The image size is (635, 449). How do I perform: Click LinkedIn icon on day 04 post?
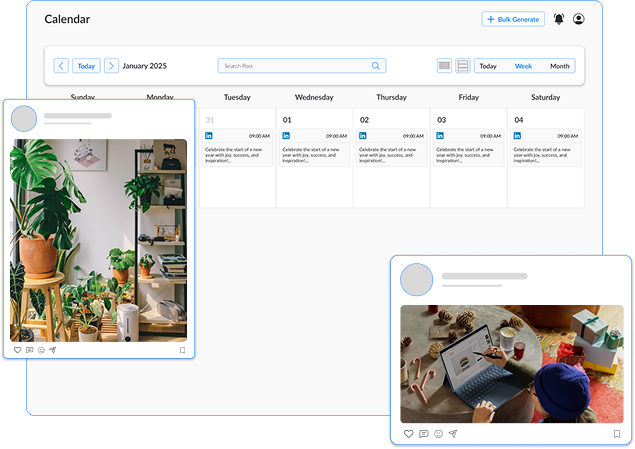(x=517, y=136)
